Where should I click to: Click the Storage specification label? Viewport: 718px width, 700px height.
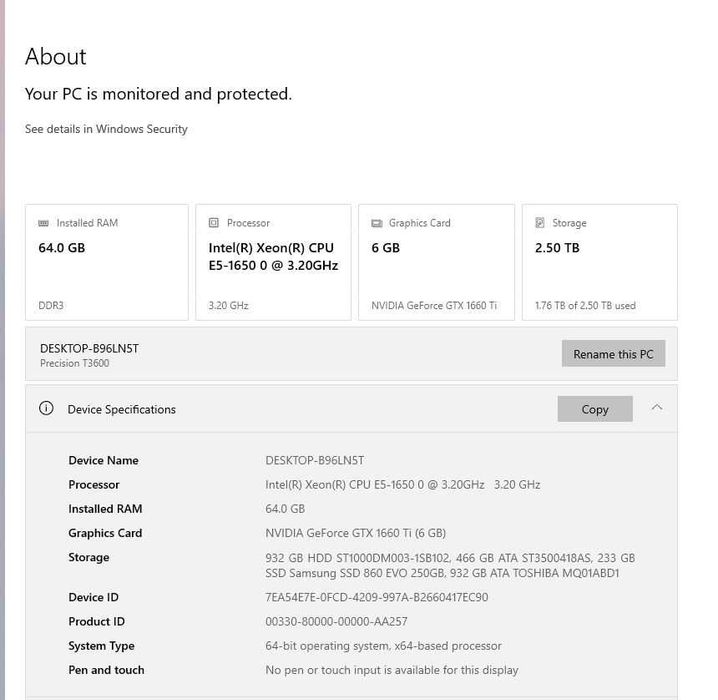coord(89,557)
